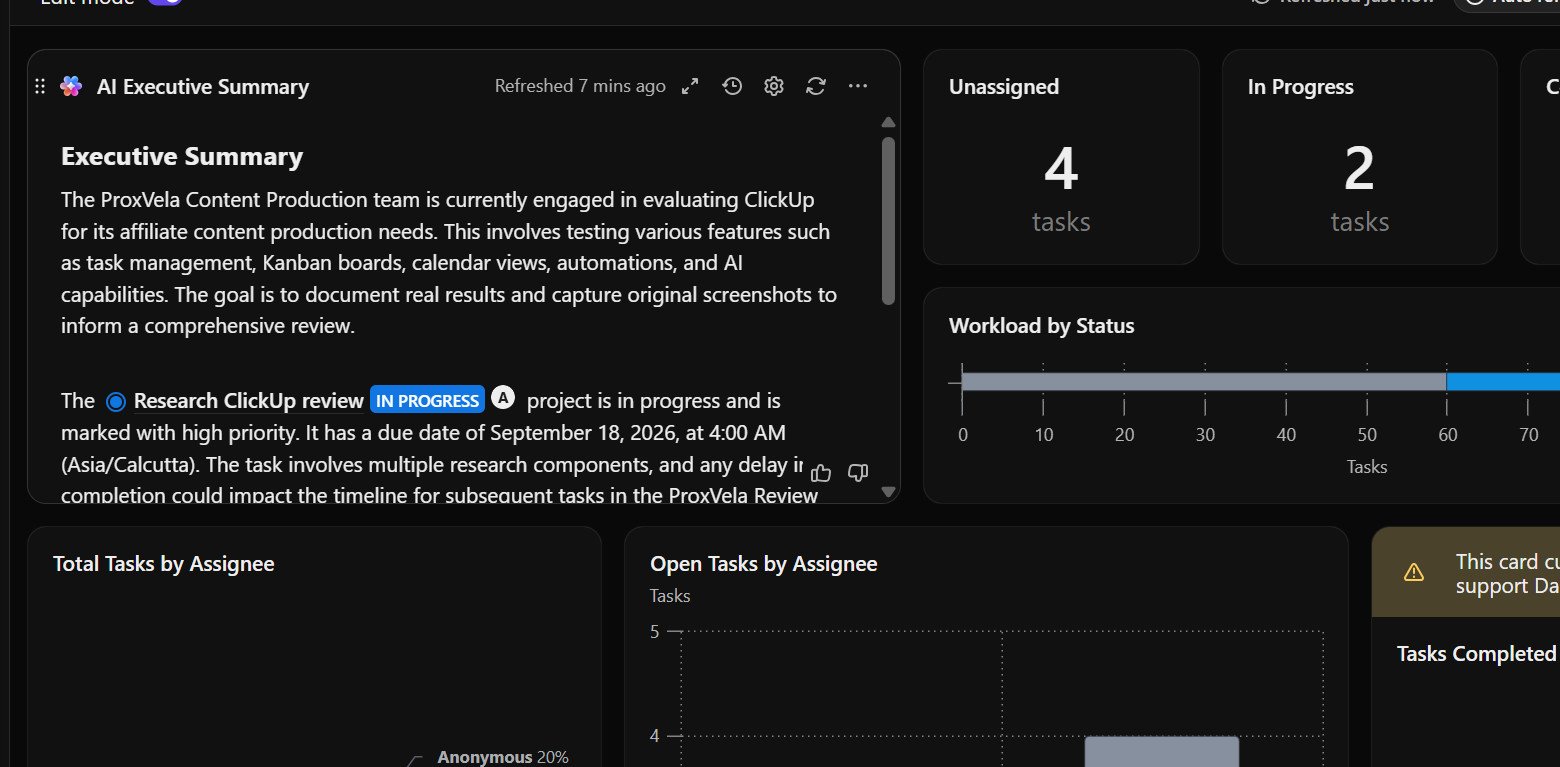This screenshot has width=1560, height=767.
Task: Open the AI Executive Summary more options menu
Action: pyautogui.click(x=858, y=87)
